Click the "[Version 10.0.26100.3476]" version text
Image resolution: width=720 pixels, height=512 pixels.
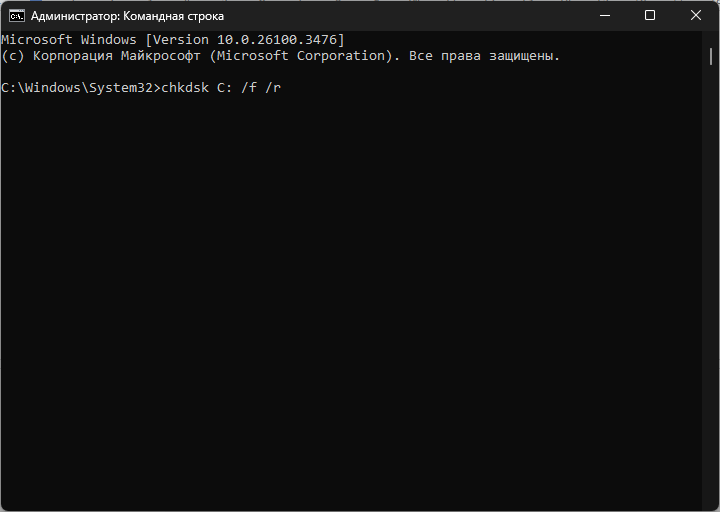click(x=242, y=39)
